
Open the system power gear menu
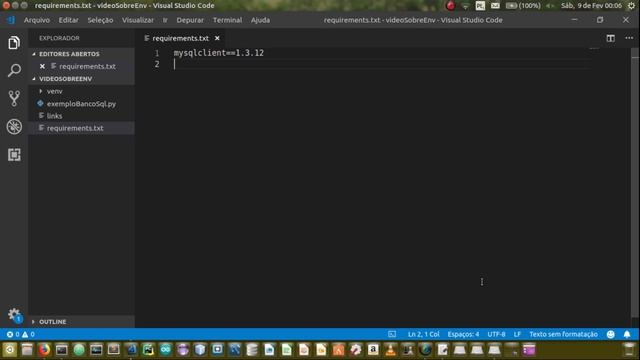[631, 5]
